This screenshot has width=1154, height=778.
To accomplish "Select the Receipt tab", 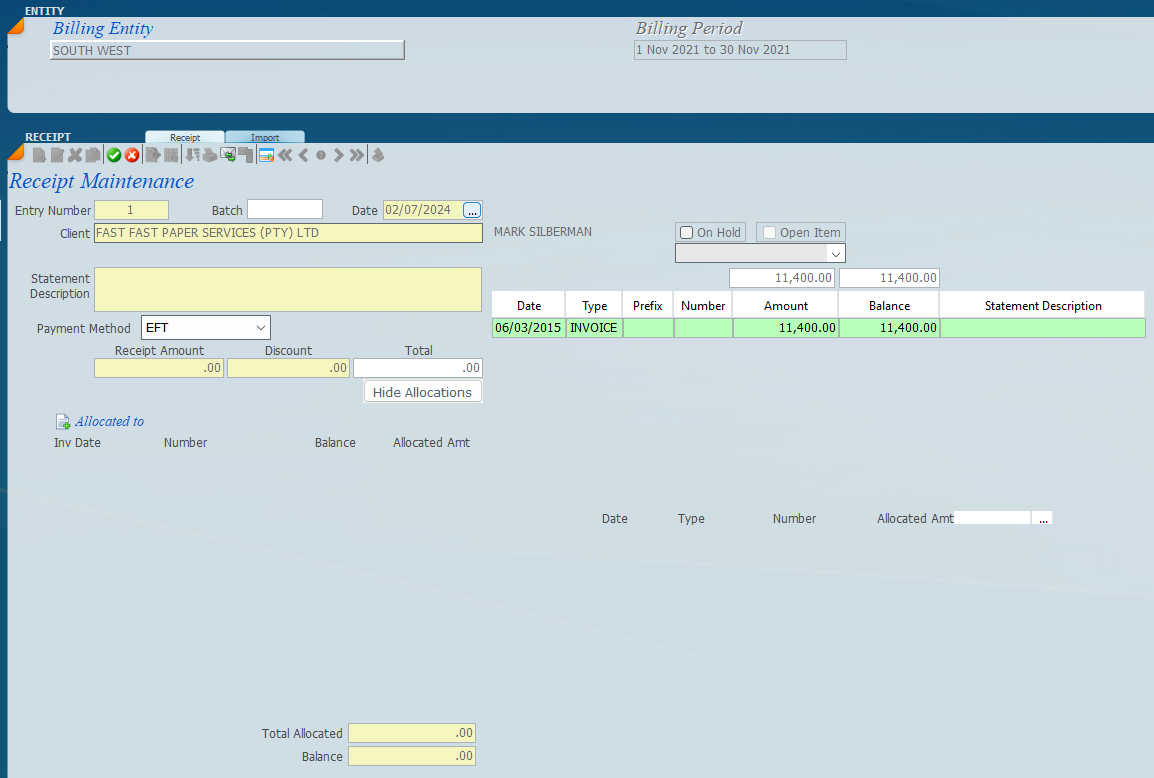I will (185, 137).
